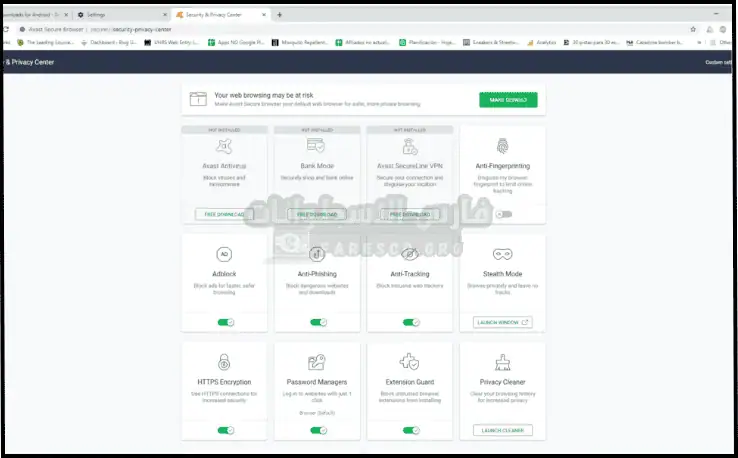Viewport: 738px width, 458px height.
Task: Open a new browser tab
Action: (279, 15)
